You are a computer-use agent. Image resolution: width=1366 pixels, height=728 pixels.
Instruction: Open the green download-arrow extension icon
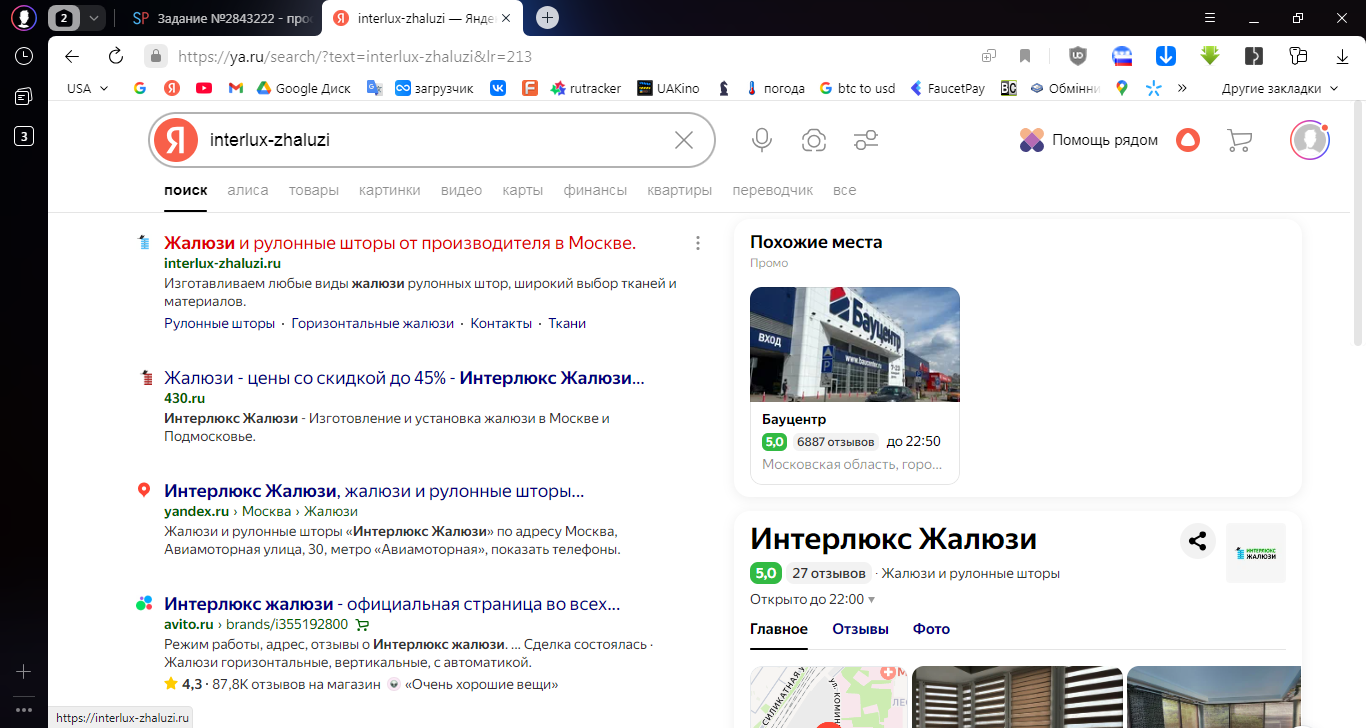[1210, 56]
